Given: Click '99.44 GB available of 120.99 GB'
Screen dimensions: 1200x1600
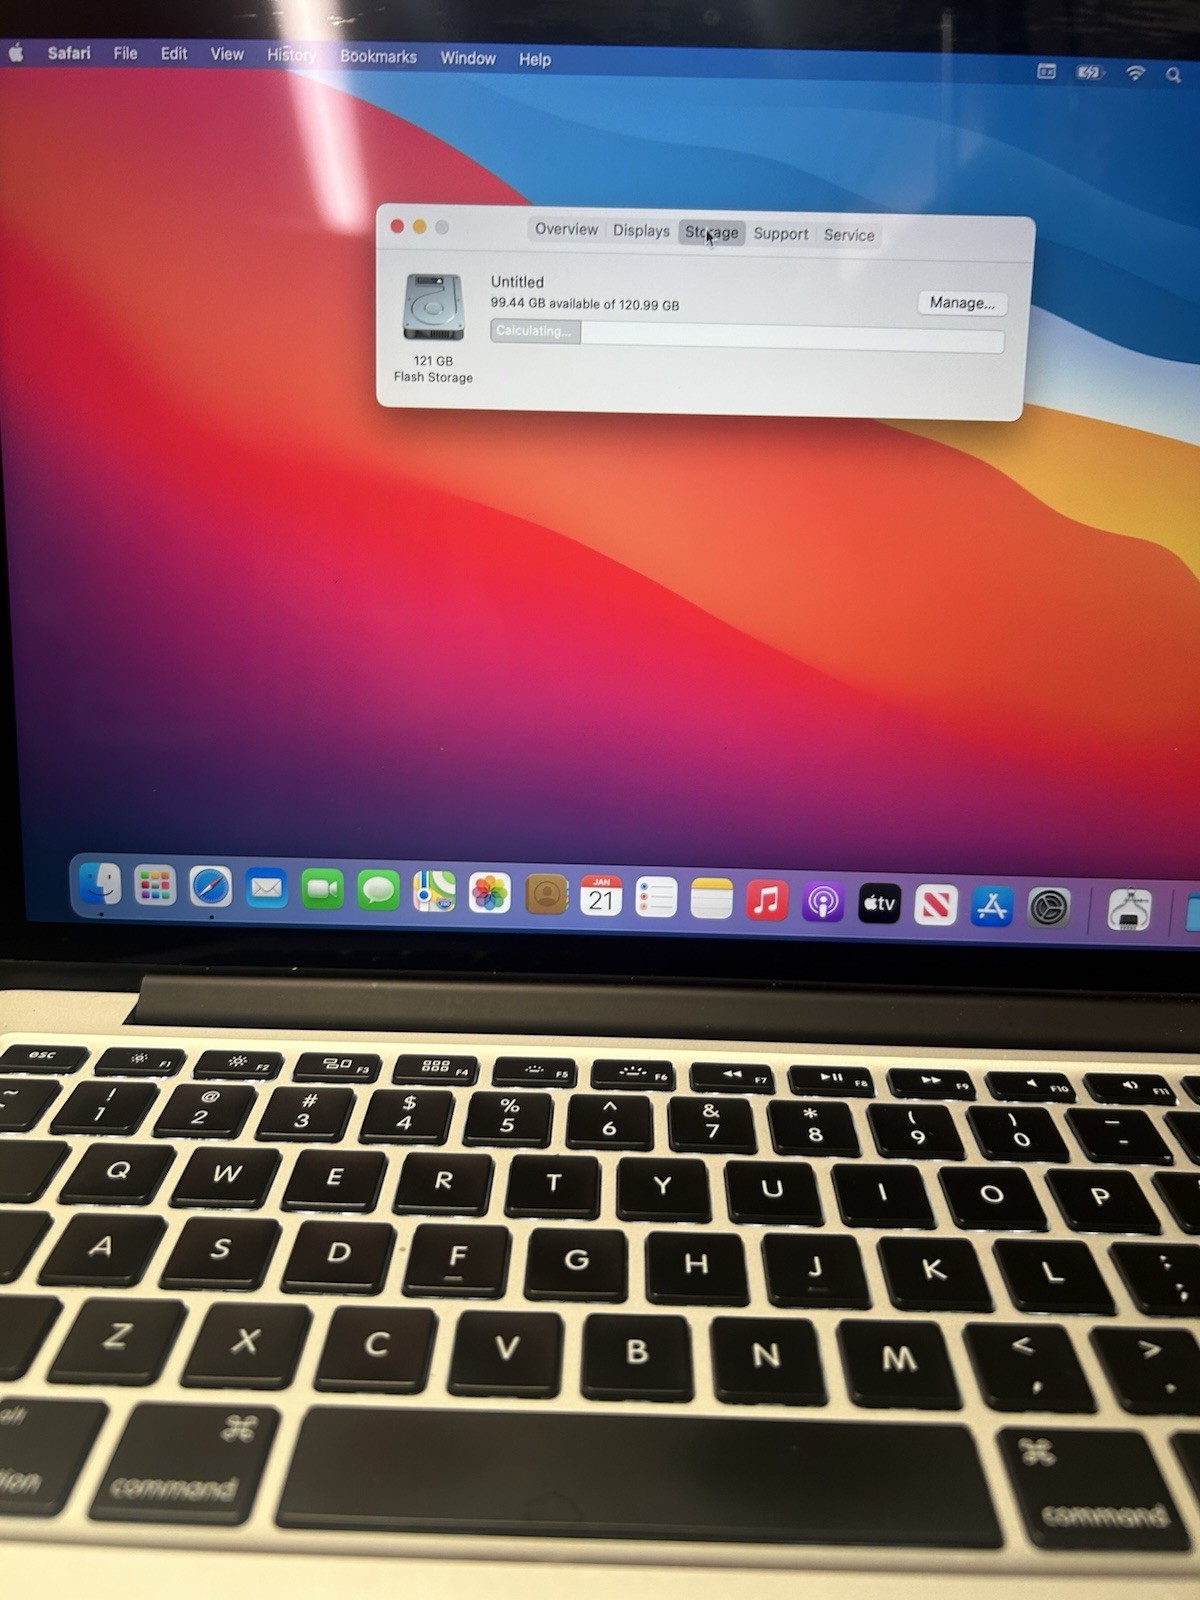Looking at the screenshot, I should tap(584, 304).
